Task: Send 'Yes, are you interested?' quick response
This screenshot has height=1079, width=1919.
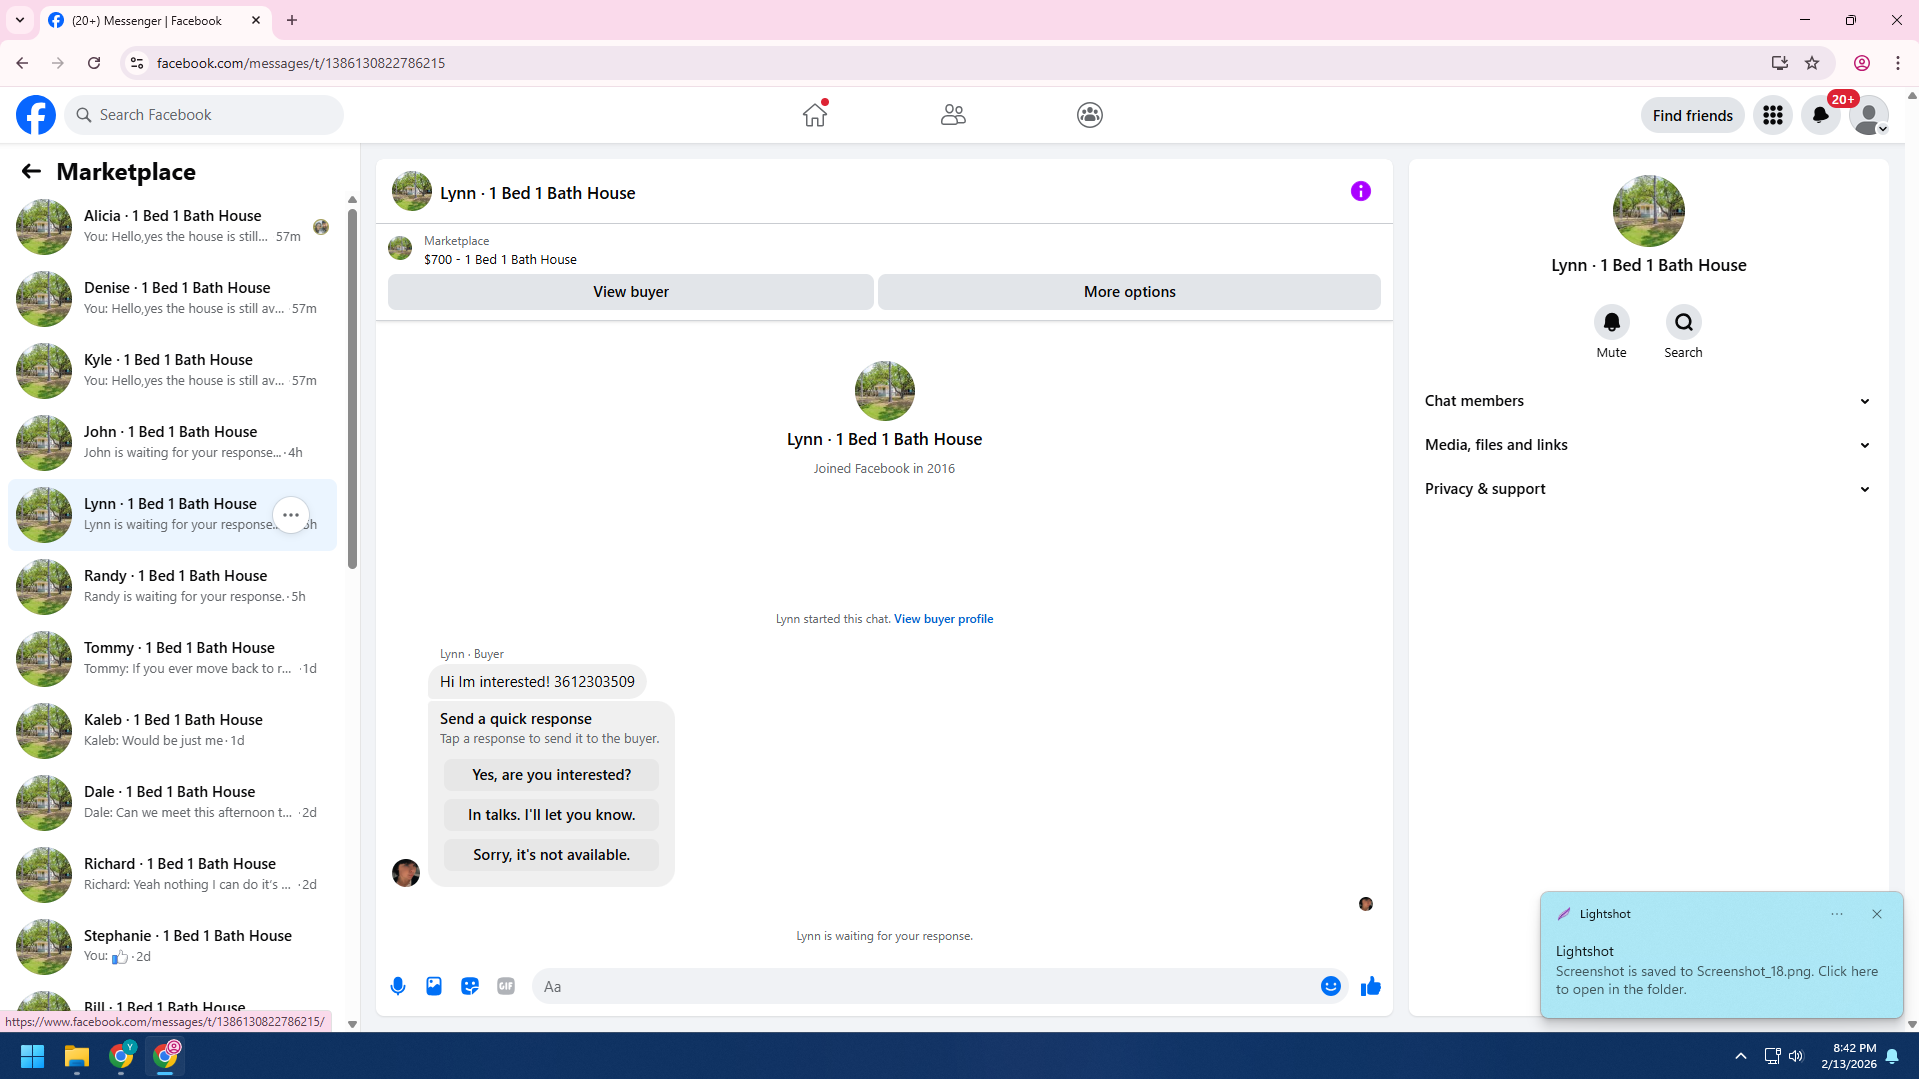Action: [551, 775]
